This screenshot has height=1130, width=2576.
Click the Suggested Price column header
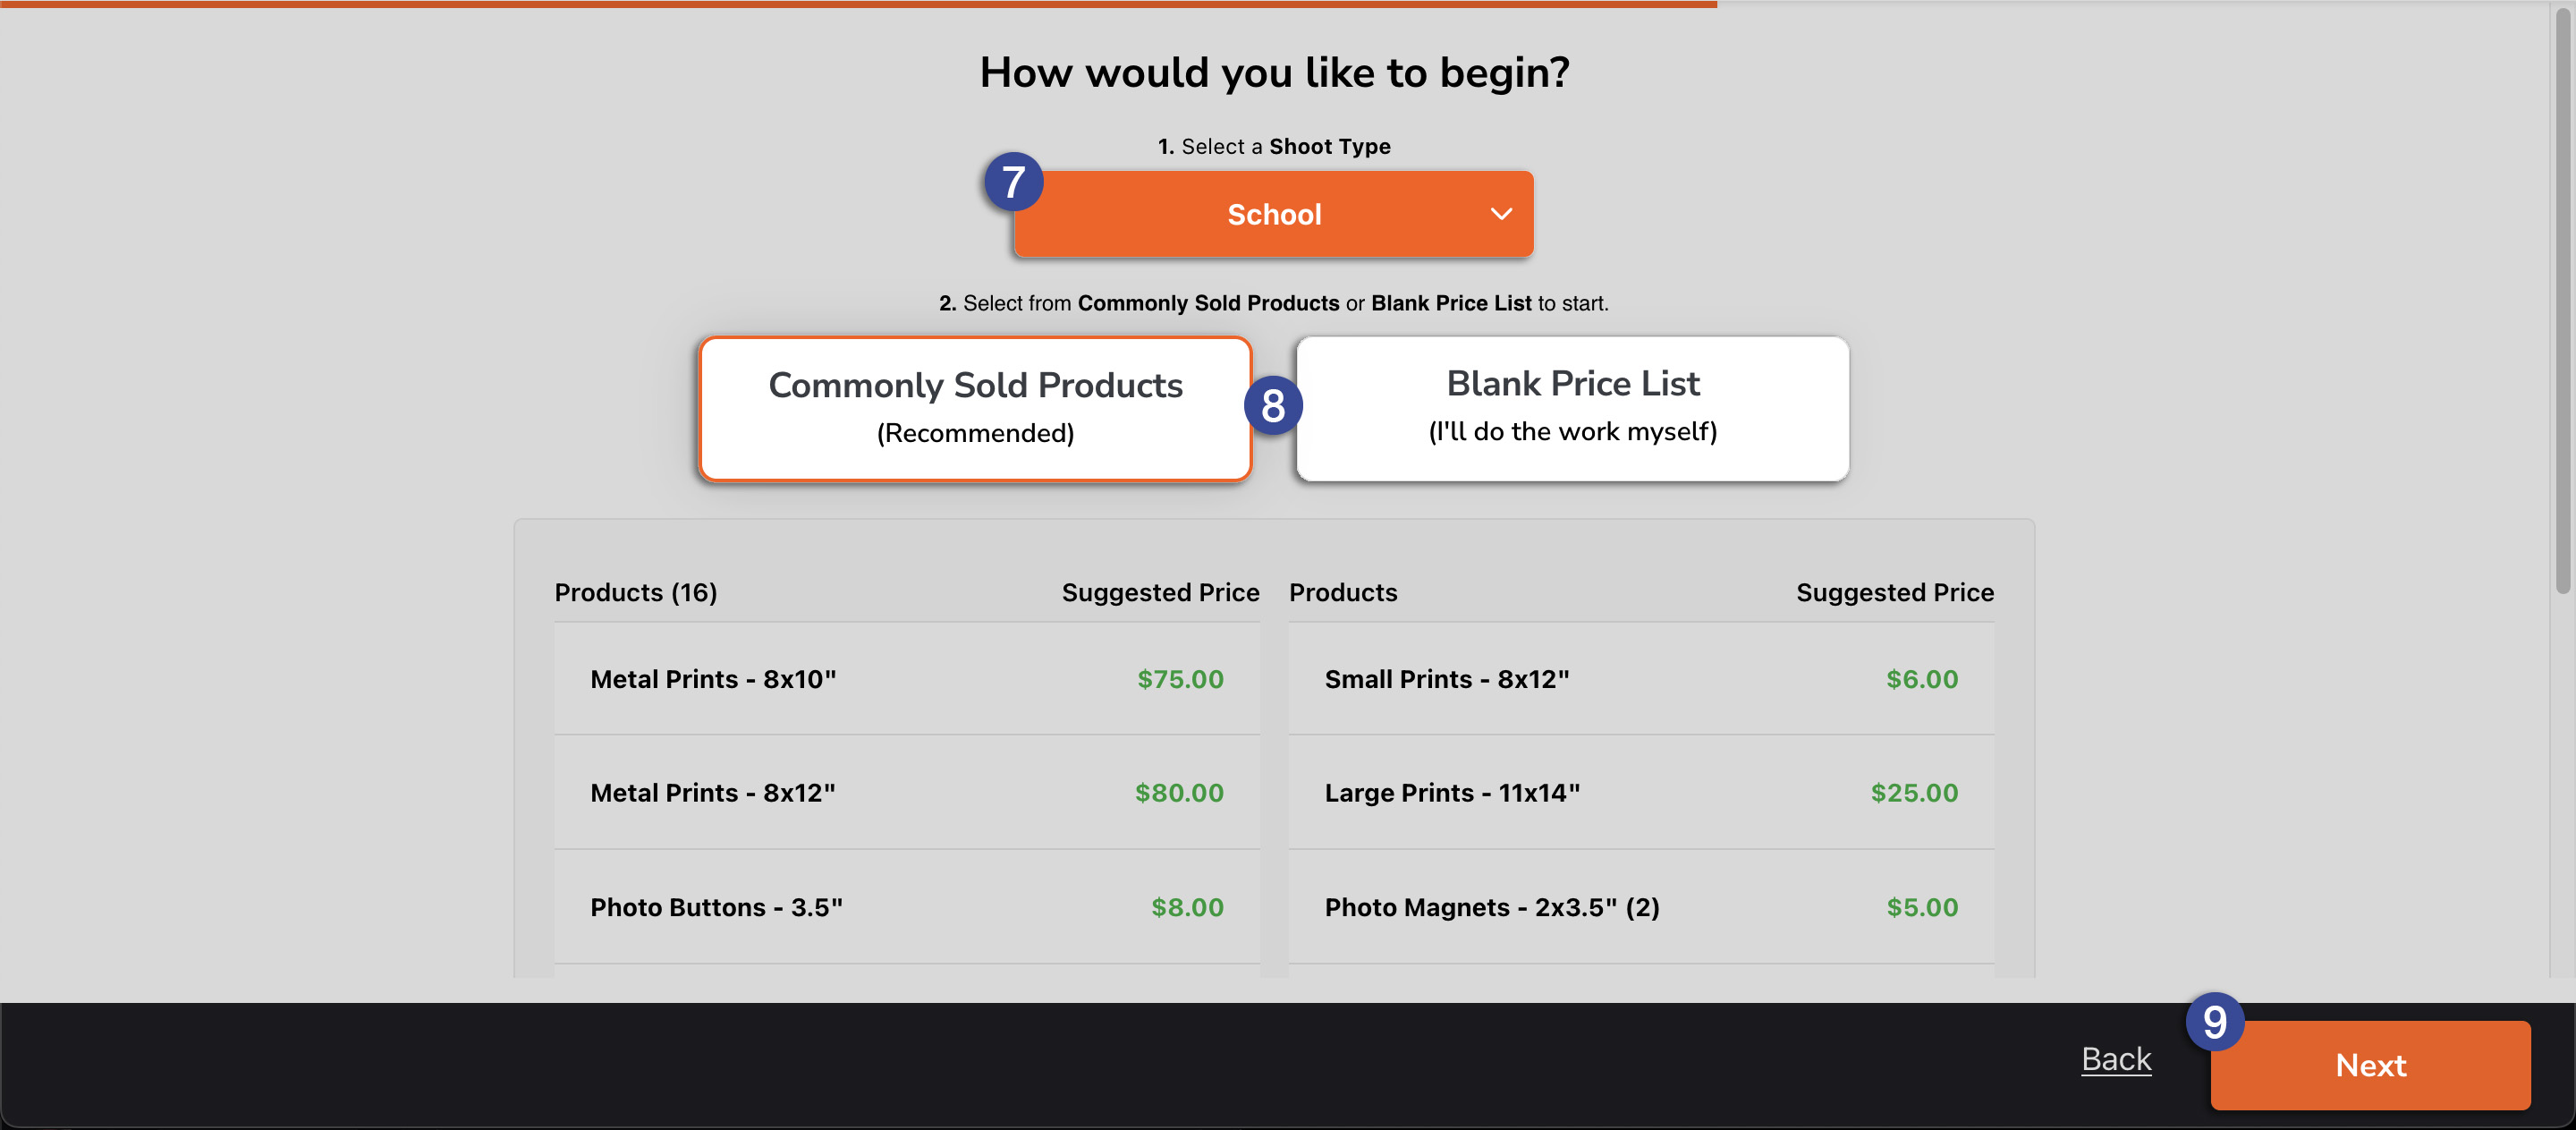click(x=1161, y=591)
